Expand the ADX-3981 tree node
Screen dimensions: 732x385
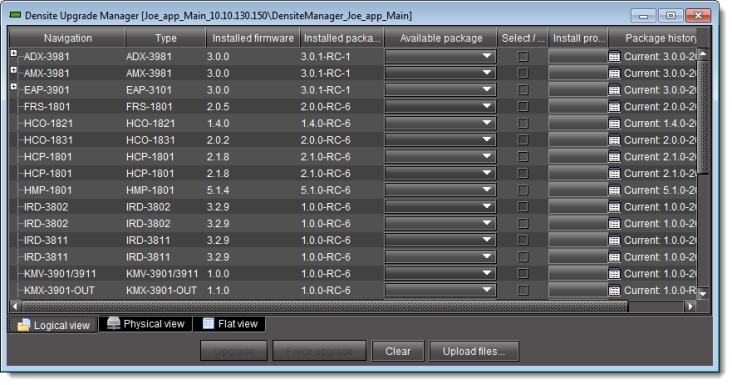tap(14, 53)
